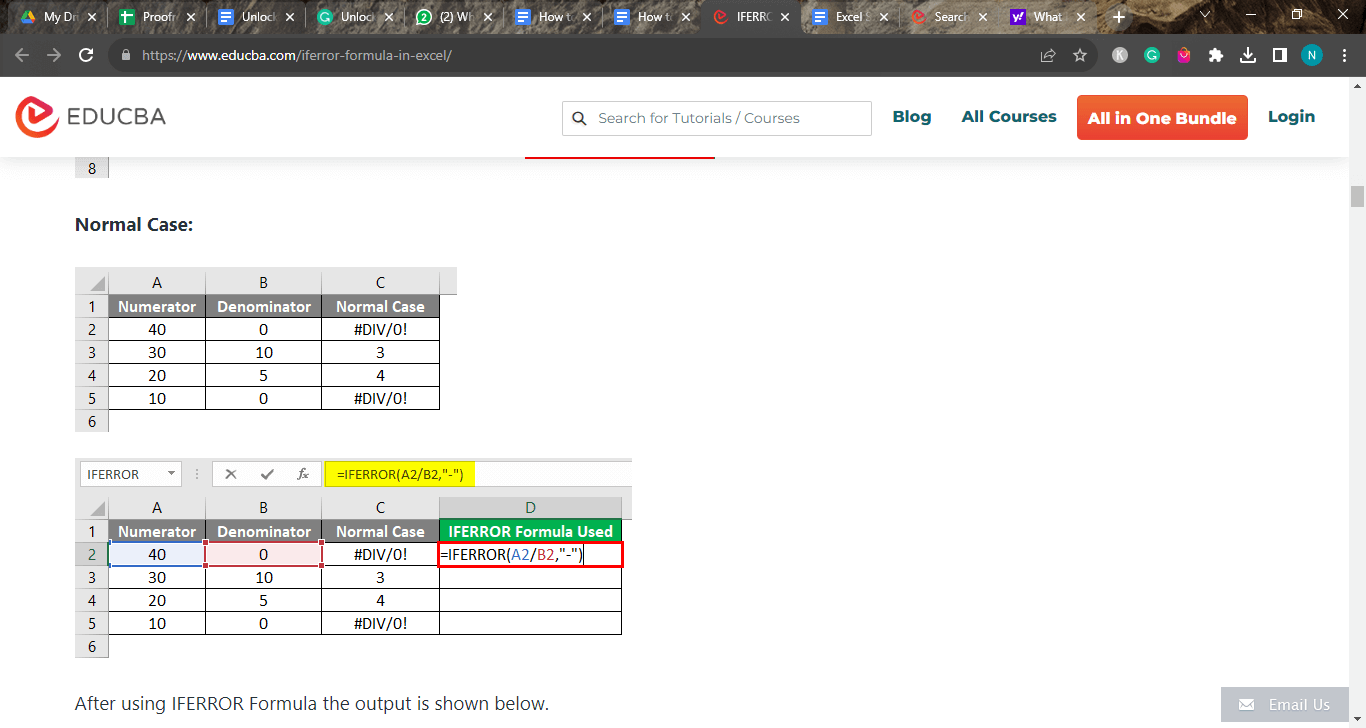Click the formula bar cancel X icon
Viewport: 1366px width, 728px height.
pos(231,474)
